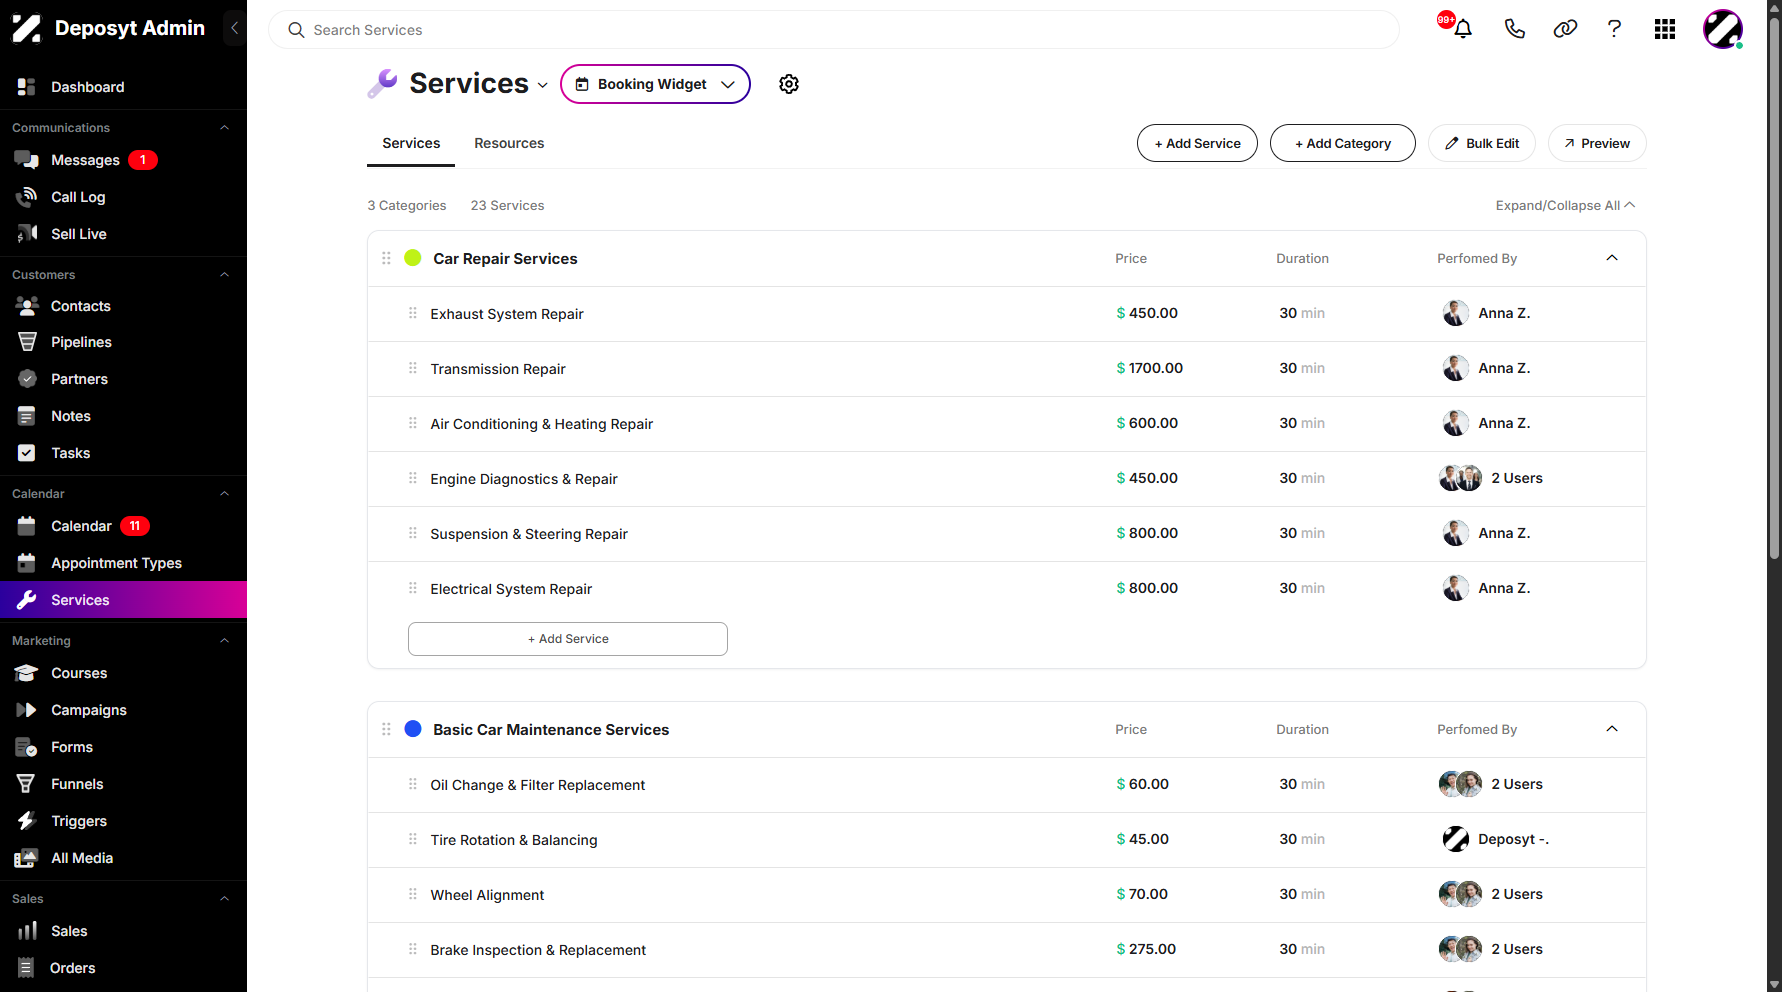This screenshot has width=1782, height=992.
Task: Toggle Expand/Collapse All
Action: (x=1565, y=205)
